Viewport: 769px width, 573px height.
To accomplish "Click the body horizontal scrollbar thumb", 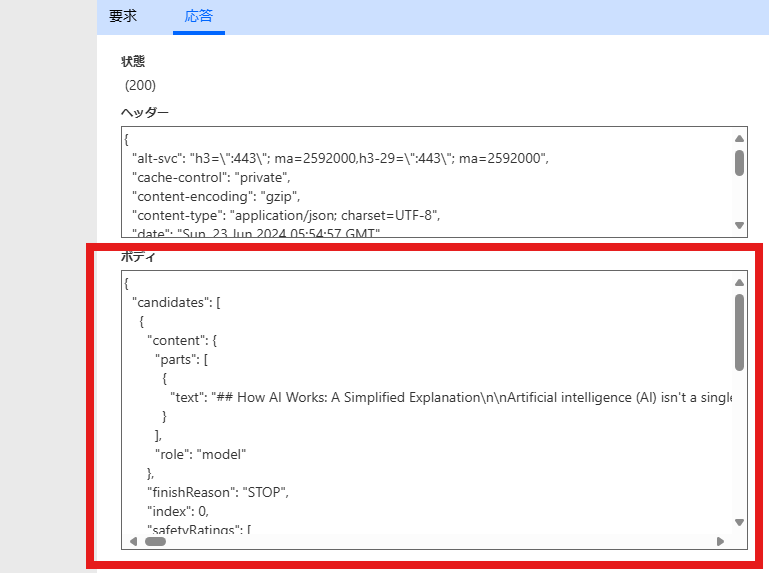I will click(x=155, y=542).
